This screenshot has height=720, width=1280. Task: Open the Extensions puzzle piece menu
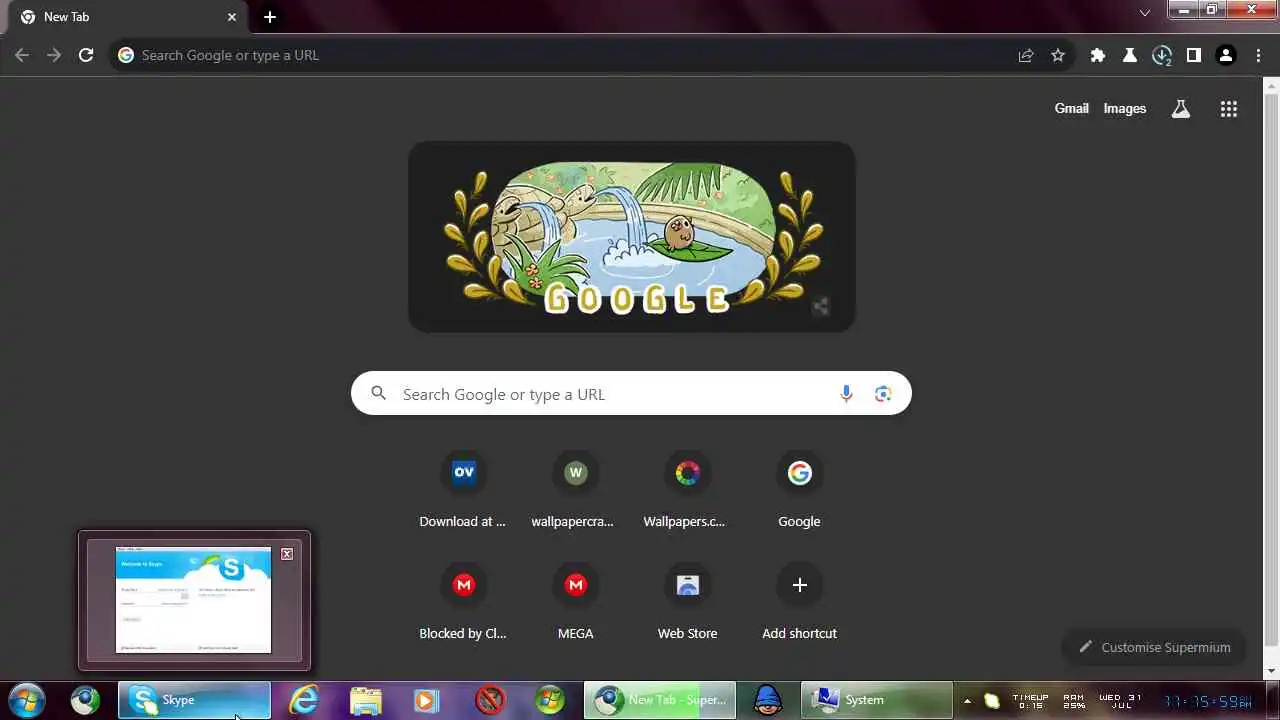1098,55
